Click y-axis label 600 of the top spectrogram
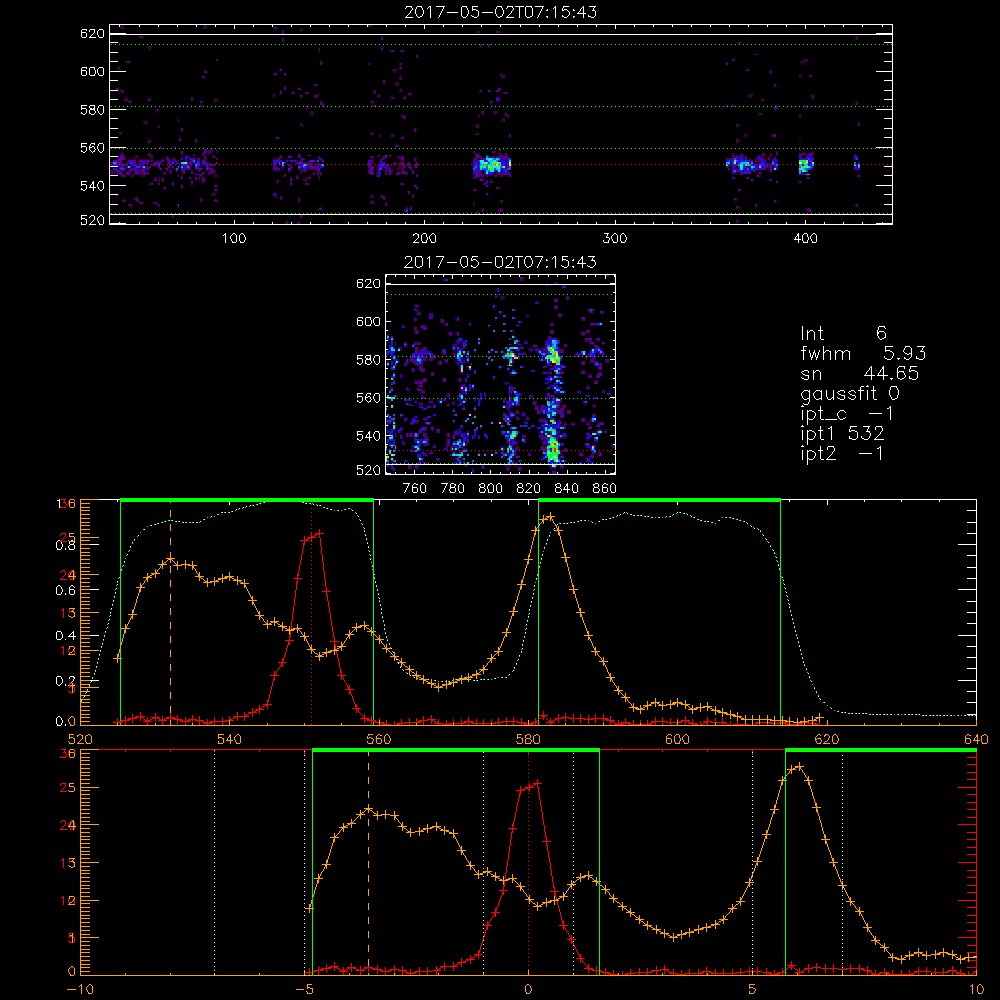Image resolution: width=1000 pixels, height=1000 pixels. [92, 71]
